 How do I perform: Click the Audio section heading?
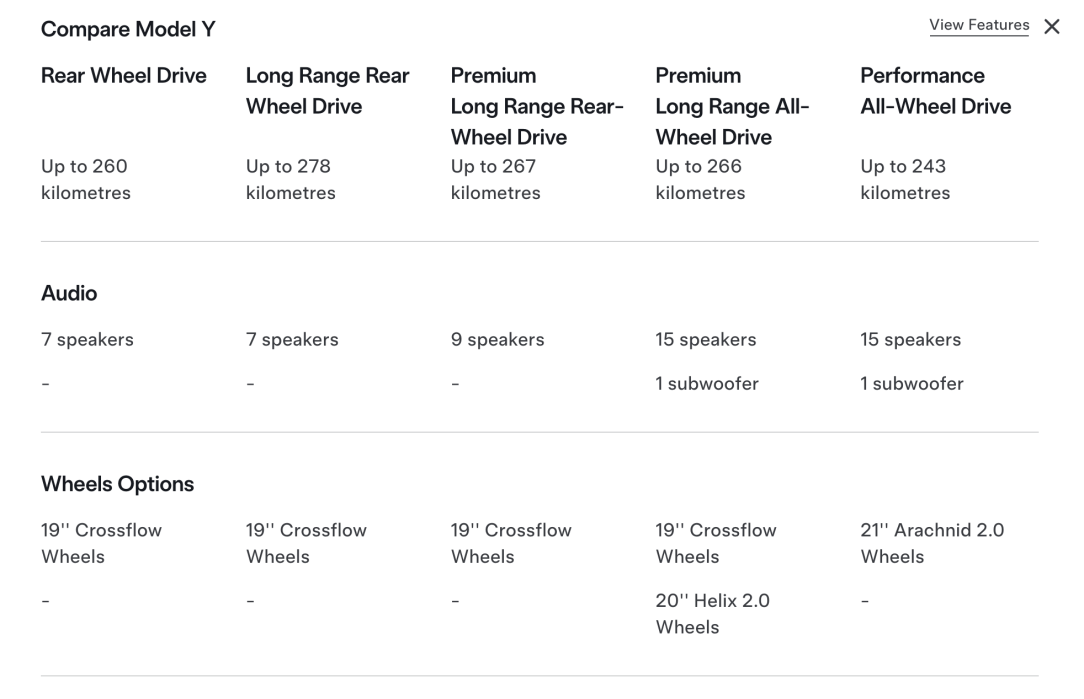click(x=69, y=293)
